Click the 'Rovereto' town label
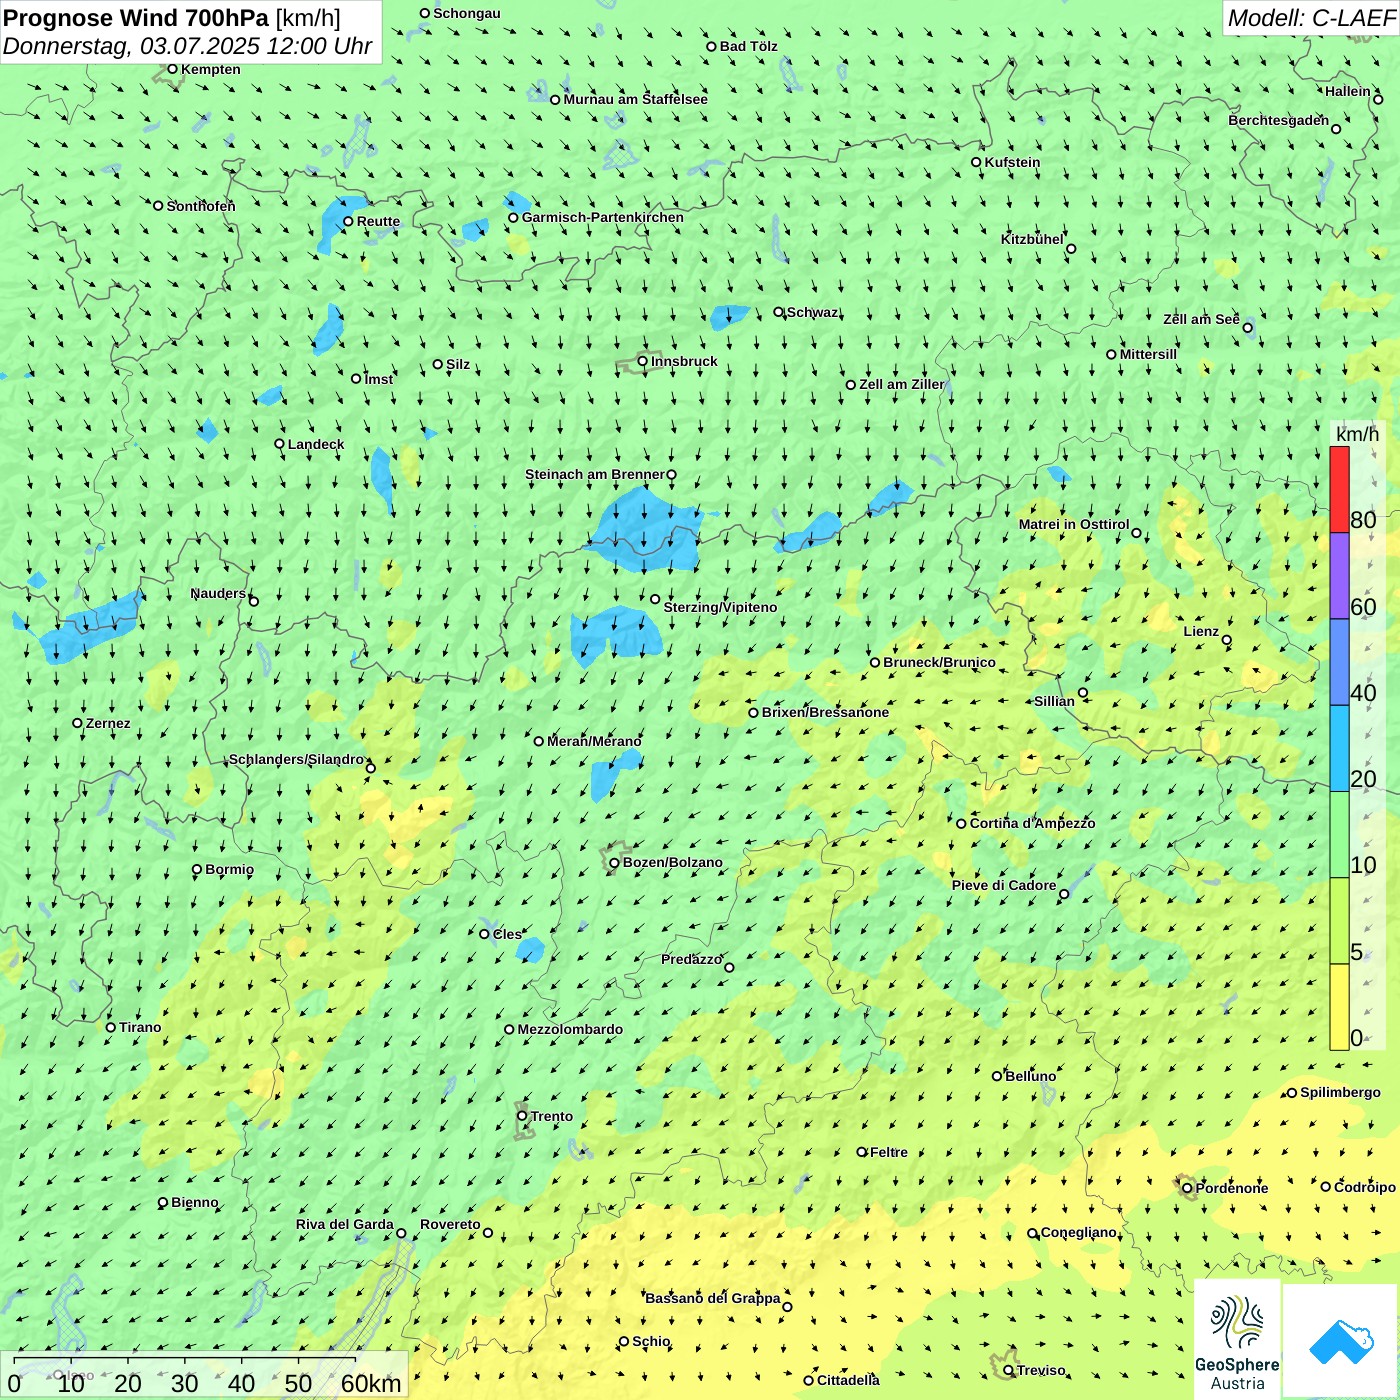 tap(450, 1224)
